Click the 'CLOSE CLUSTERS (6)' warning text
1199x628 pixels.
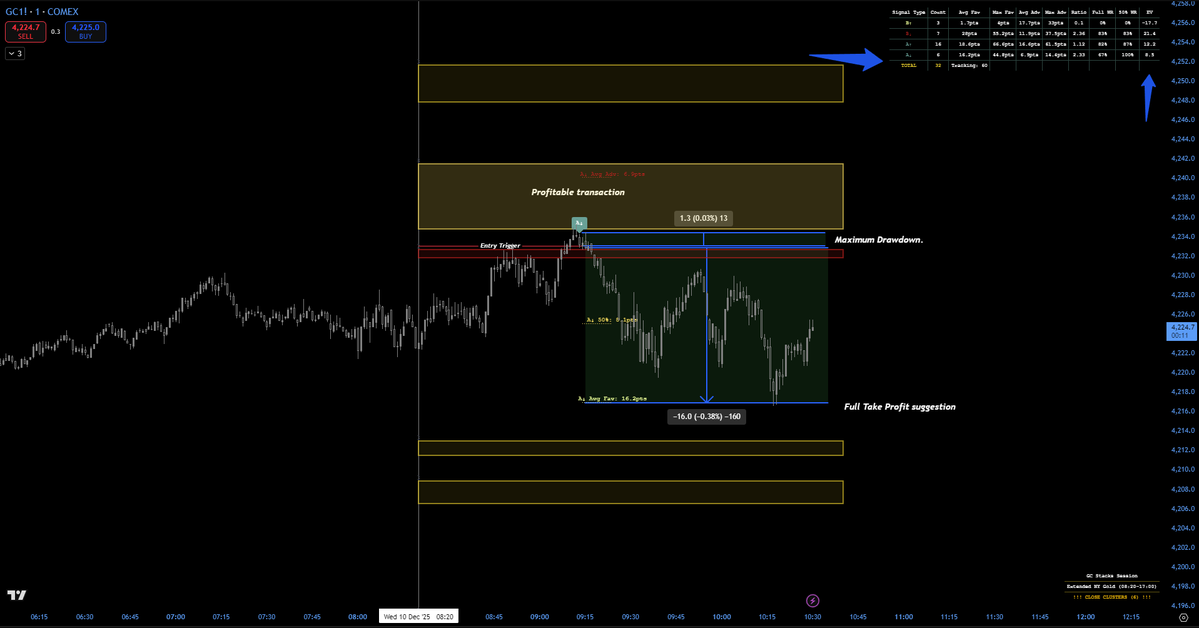1112,597
